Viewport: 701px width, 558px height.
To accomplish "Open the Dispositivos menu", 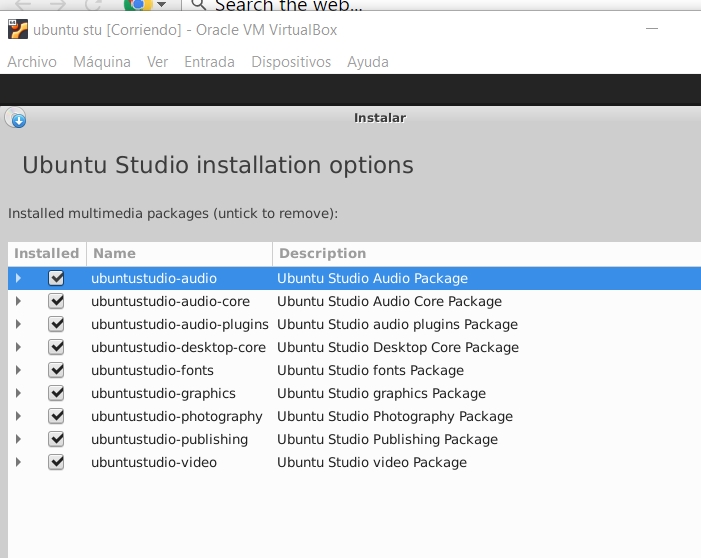I will tap(291, 62).
